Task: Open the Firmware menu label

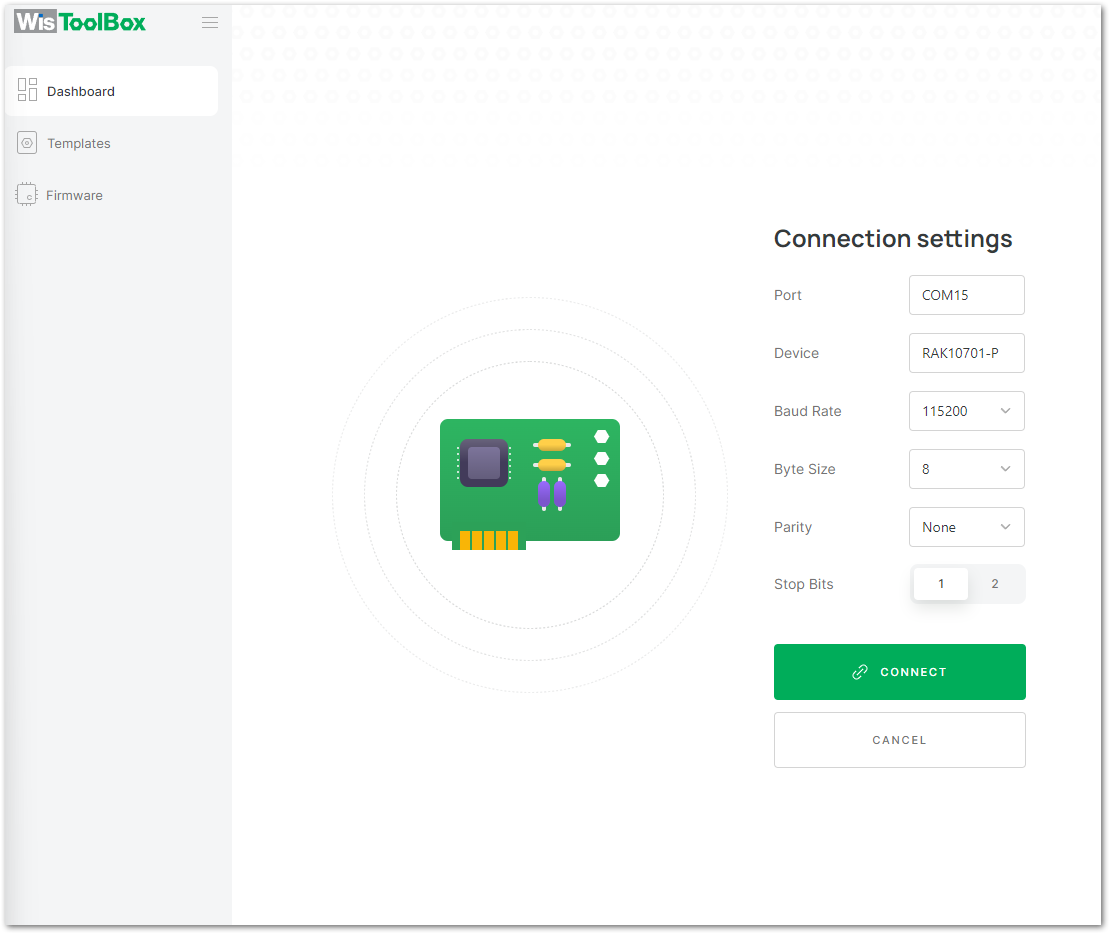Action: [74, 195]
